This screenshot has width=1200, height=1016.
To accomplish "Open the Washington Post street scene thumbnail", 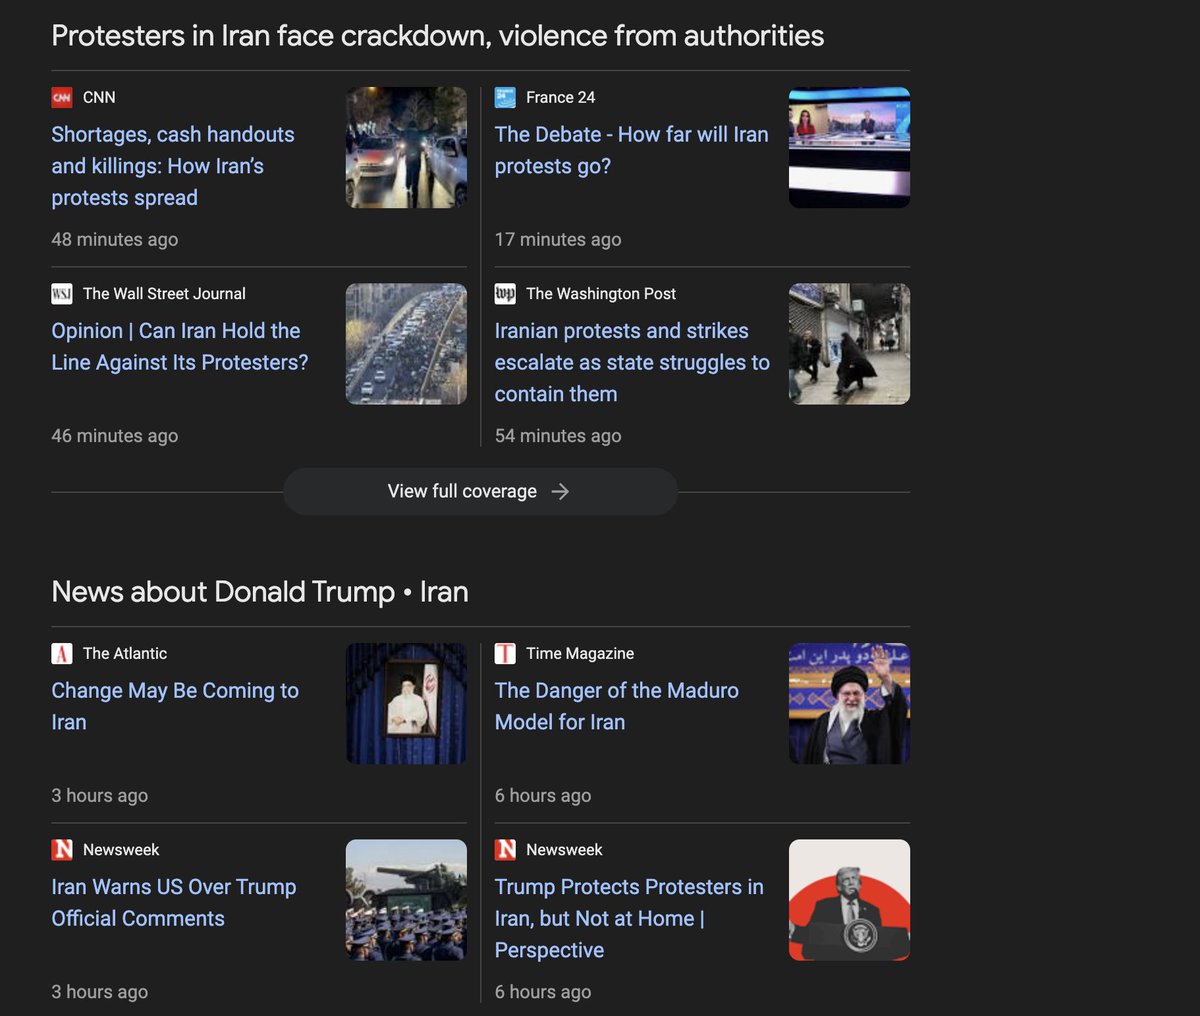I will click(849, 344).
